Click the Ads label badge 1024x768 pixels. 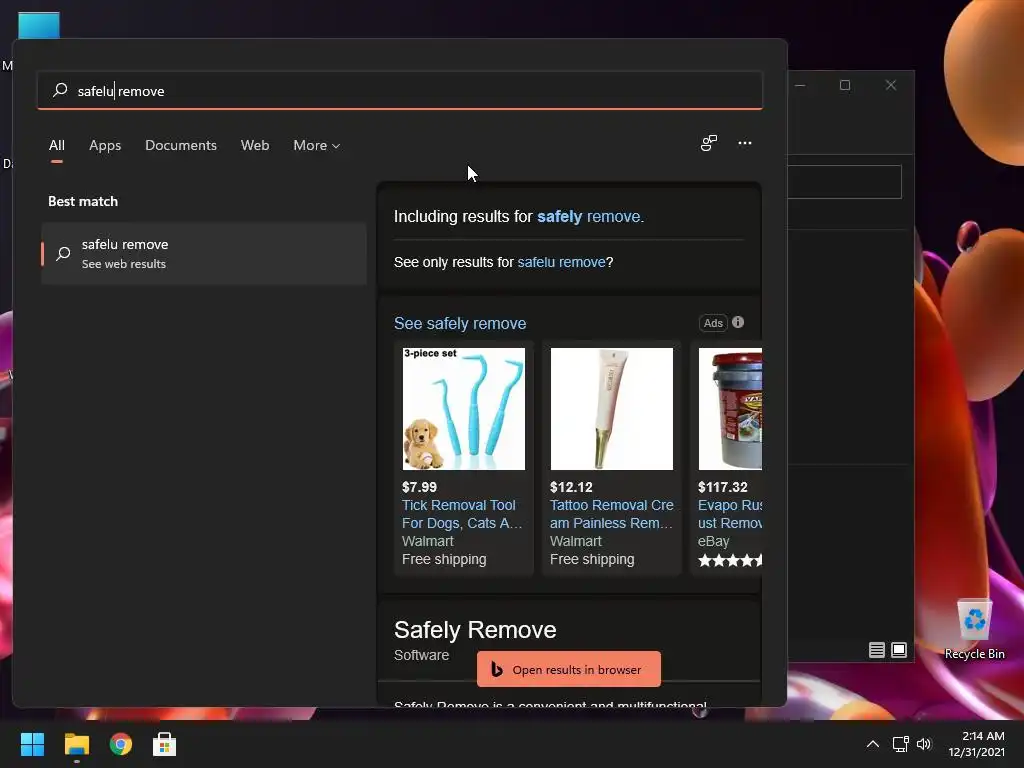point(713,323)
